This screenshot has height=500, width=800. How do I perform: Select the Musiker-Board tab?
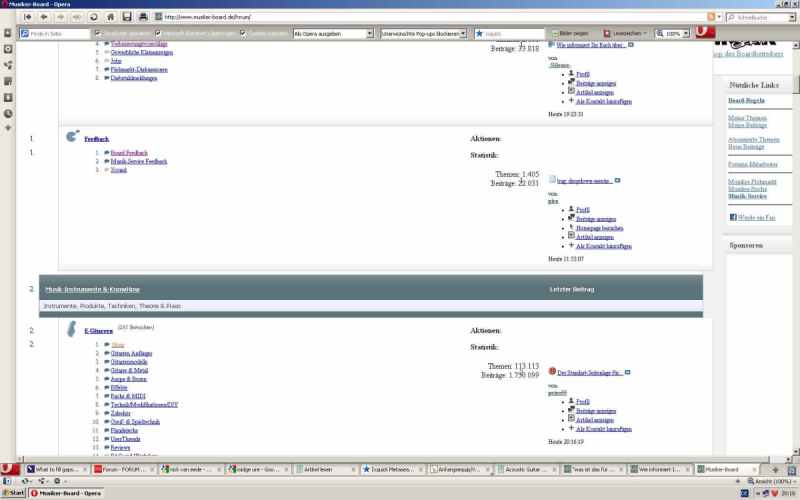tap(729, 469)
